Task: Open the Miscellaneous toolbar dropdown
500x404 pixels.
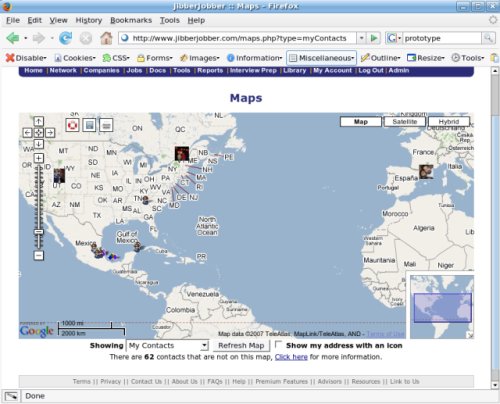Action: pyautogui.click(x=321, y=58)
